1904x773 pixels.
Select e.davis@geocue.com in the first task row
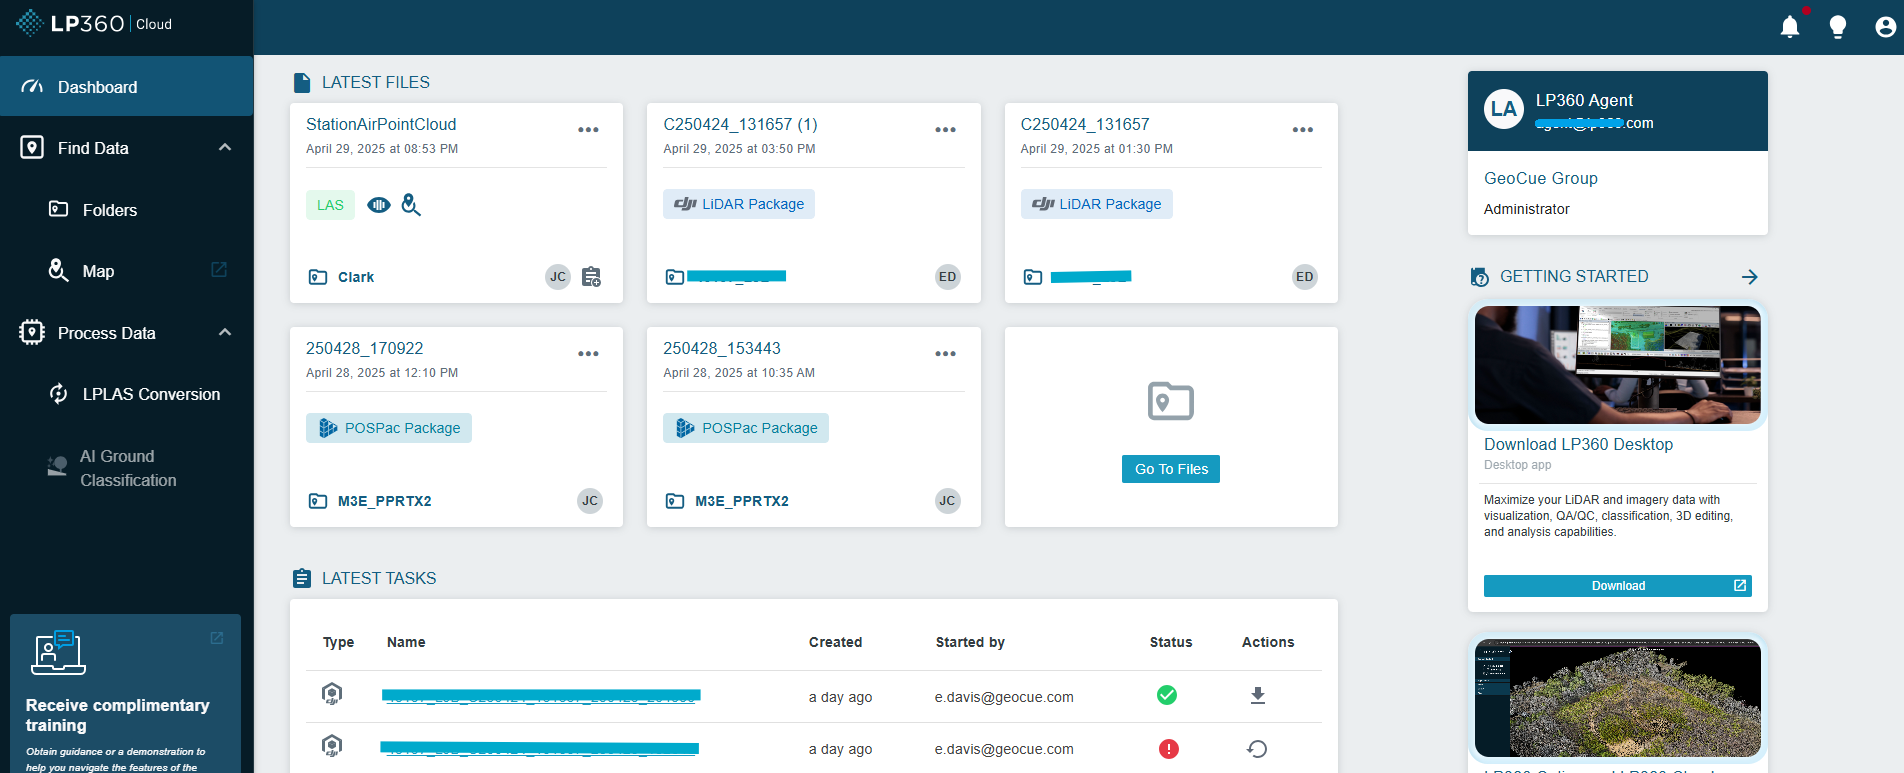click(1004, 697)
